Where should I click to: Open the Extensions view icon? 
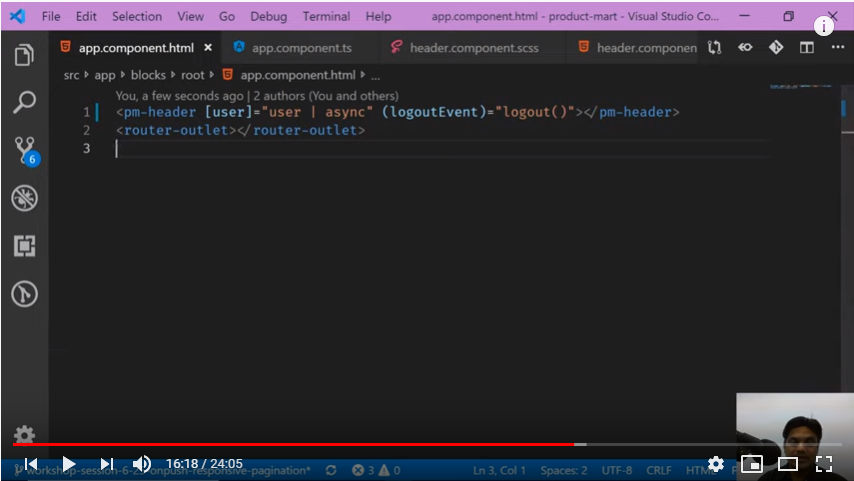coord(24,246)
